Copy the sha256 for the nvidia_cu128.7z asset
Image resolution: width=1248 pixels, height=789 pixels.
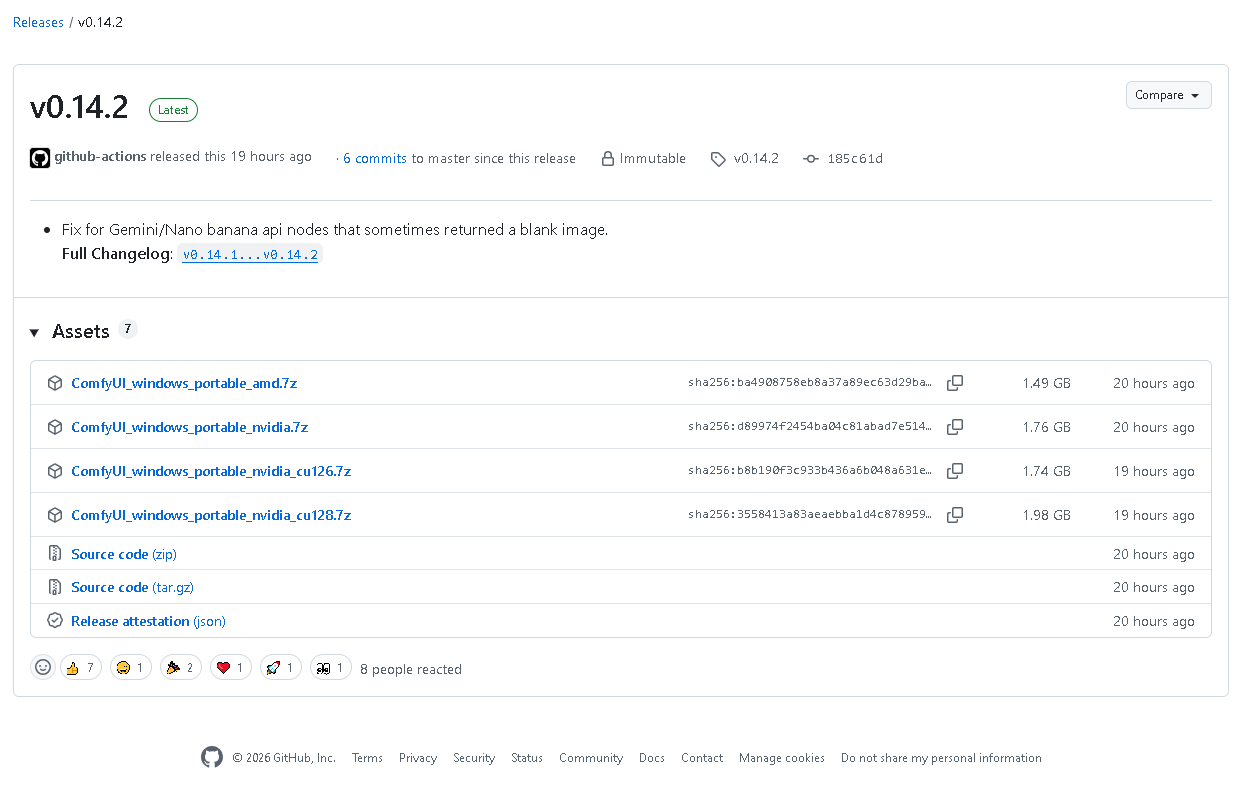click(x=955, y=515)
